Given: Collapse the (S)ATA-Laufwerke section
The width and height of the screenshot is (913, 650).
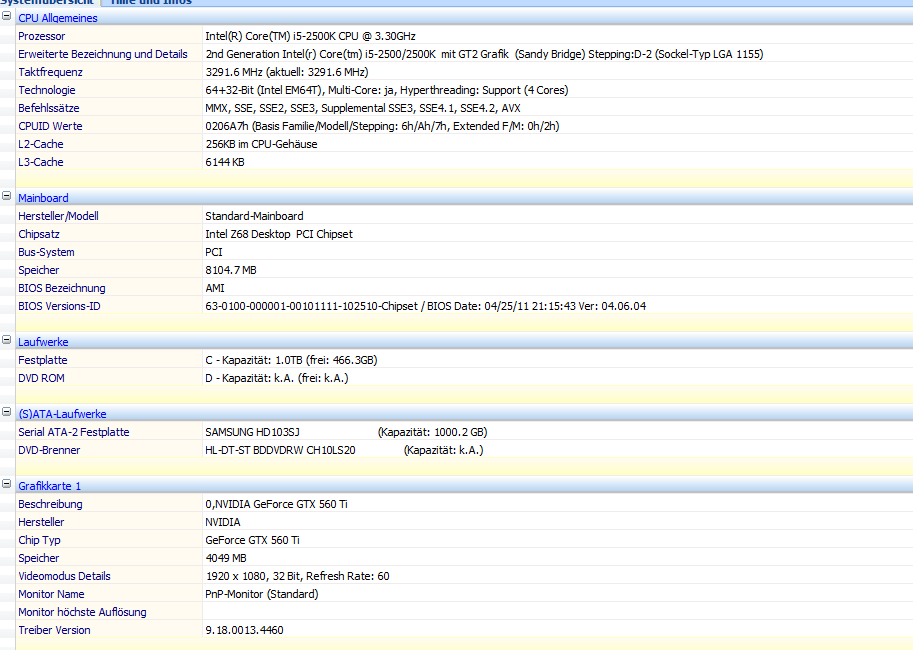Looking at the screenshot, I should (x=6, y=412).
